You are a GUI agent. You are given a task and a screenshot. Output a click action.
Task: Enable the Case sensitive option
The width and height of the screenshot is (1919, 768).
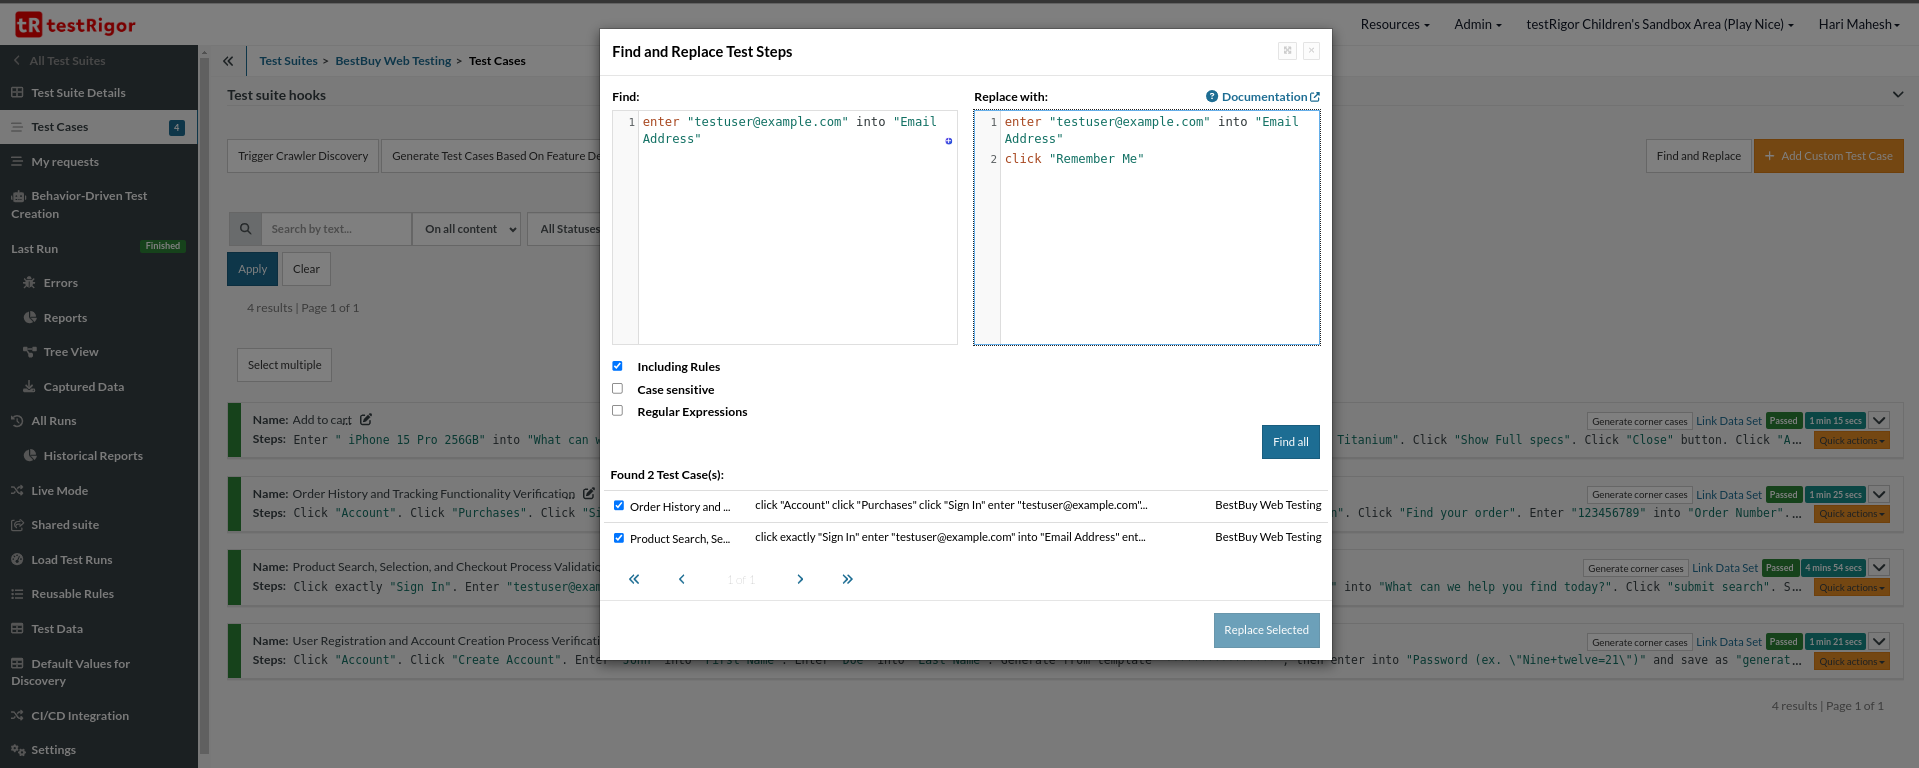coord(617,389)
